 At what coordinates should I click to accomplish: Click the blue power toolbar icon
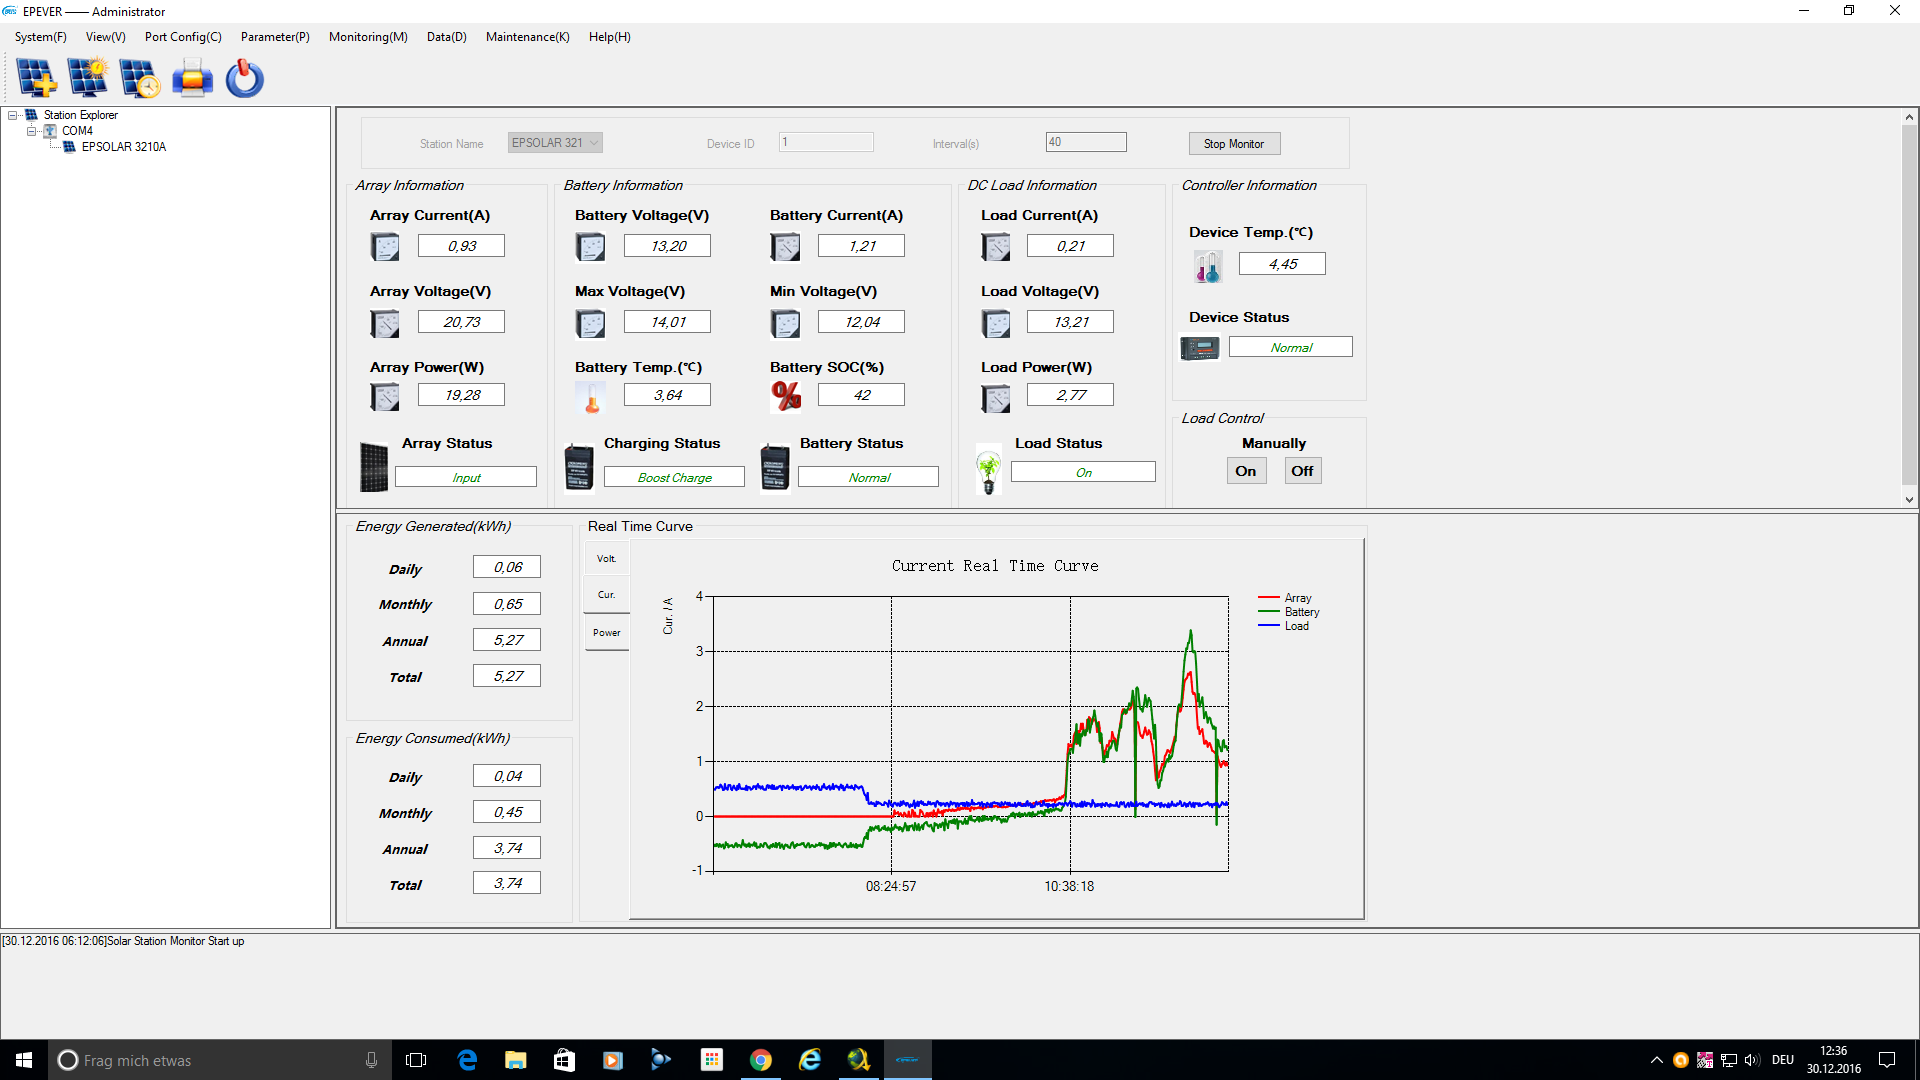tap(244, 78)
